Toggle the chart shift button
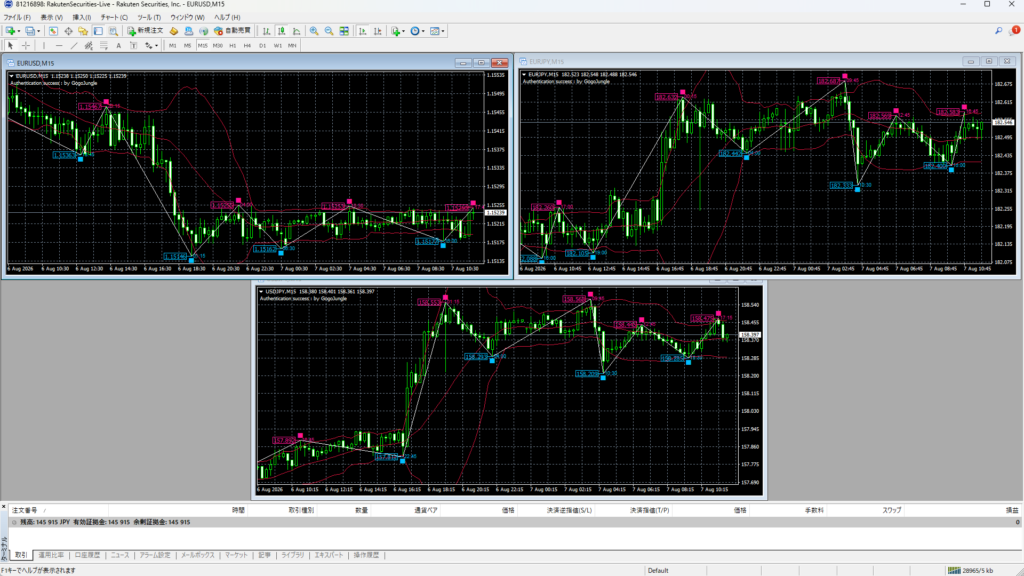This screenshot has width=1024, height=576. (377, 31)
